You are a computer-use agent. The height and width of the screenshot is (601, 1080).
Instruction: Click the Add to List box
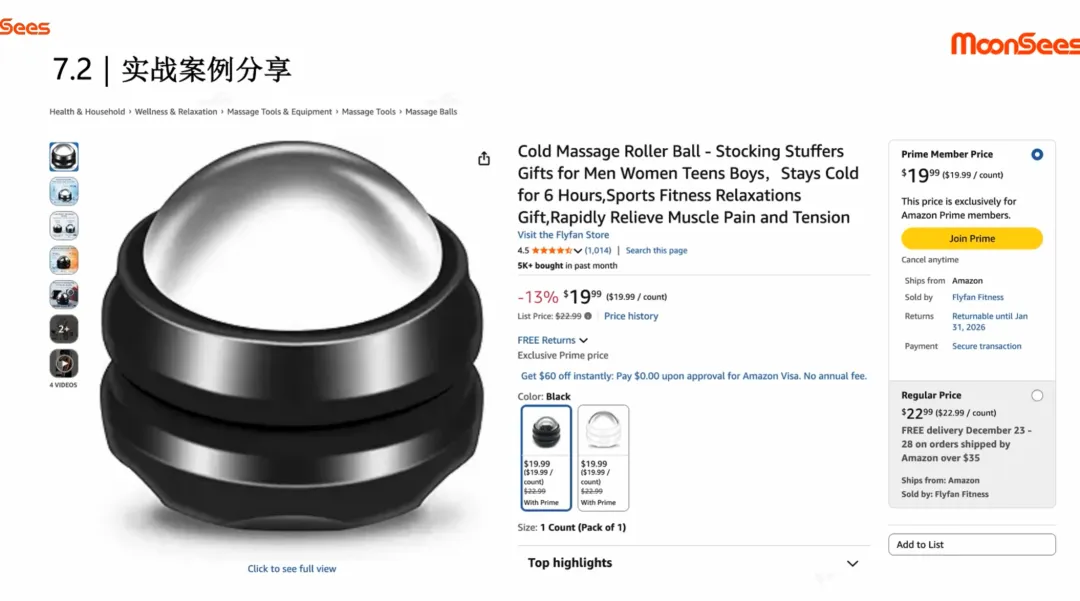click(971, 545)
